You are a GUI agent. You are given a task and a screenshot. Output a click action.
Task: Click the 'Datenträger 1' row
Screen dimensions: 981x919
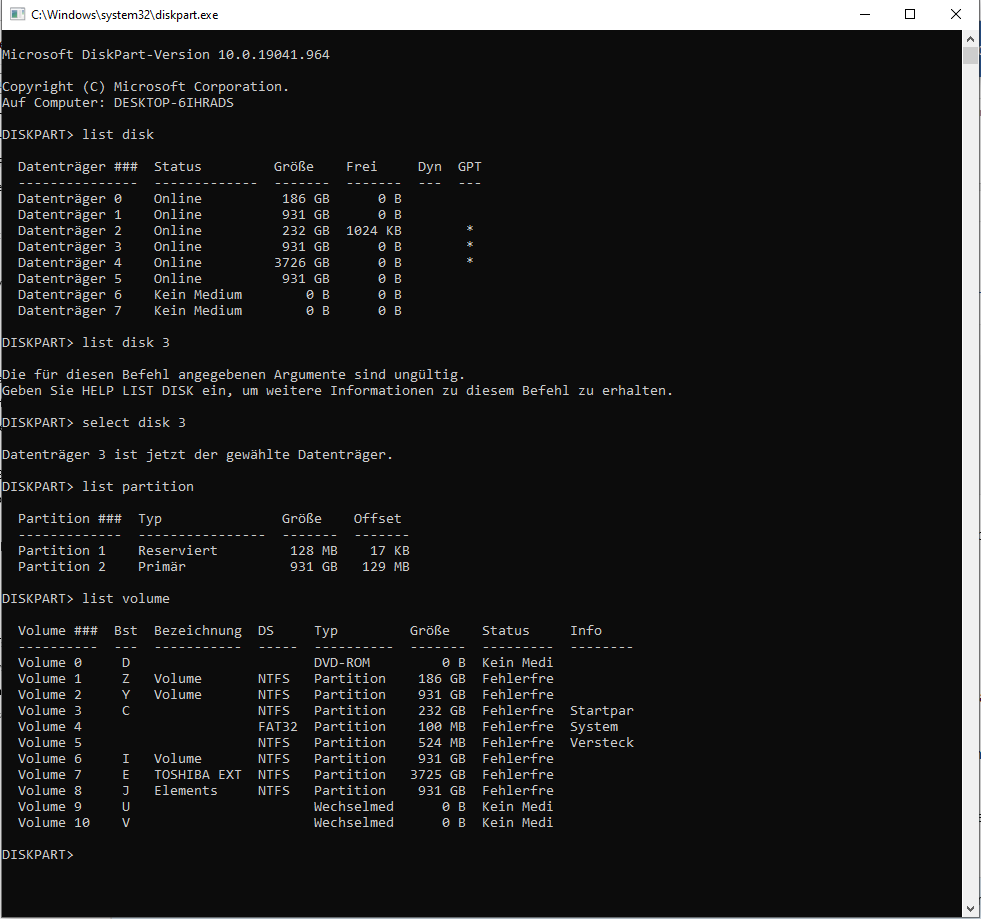coord(210,215)
